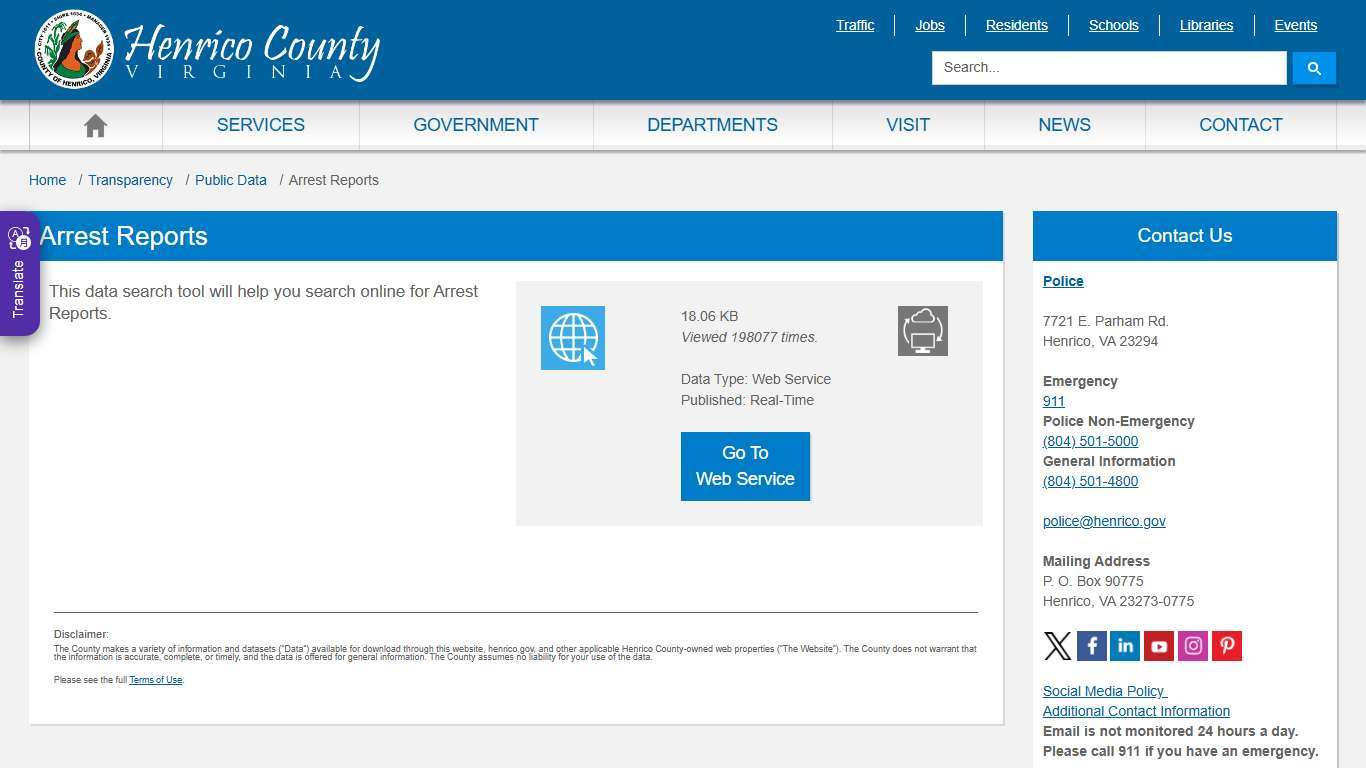This screenshot has height=768, width=1366.
Task: Click the search magnifying glass button
Action: point(1314,67)
